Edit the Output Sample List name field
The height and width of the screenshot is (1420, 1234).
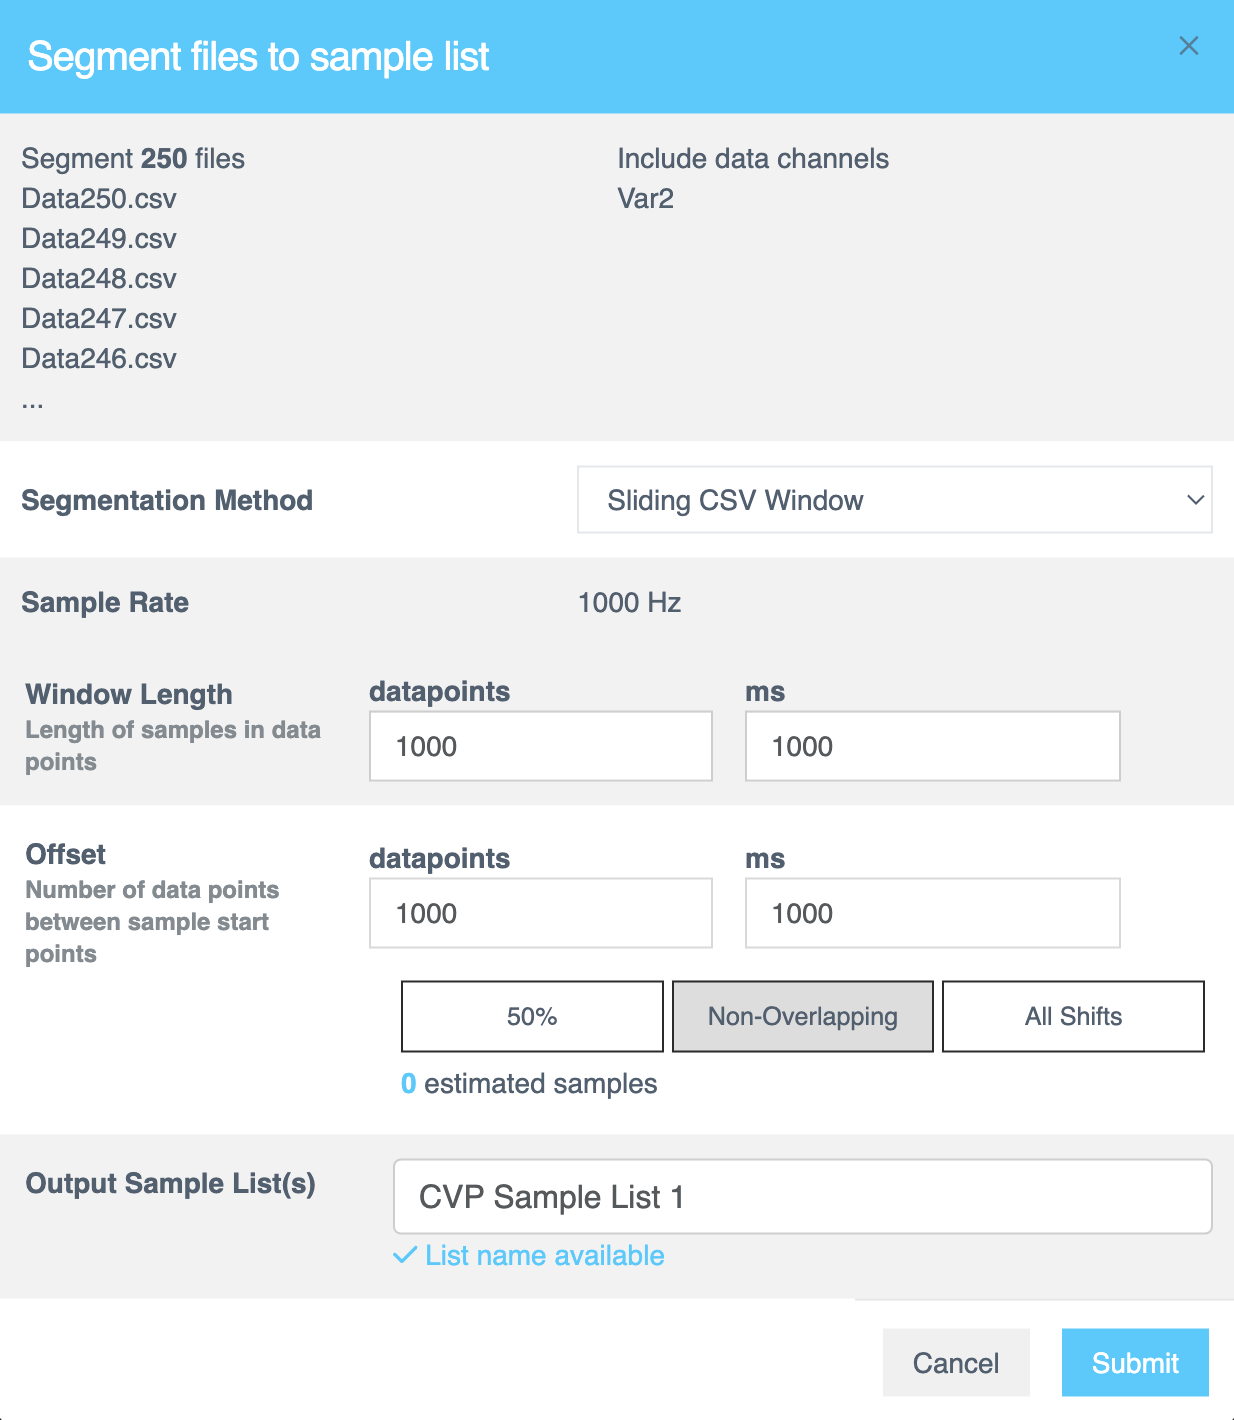pos(802,1196)
